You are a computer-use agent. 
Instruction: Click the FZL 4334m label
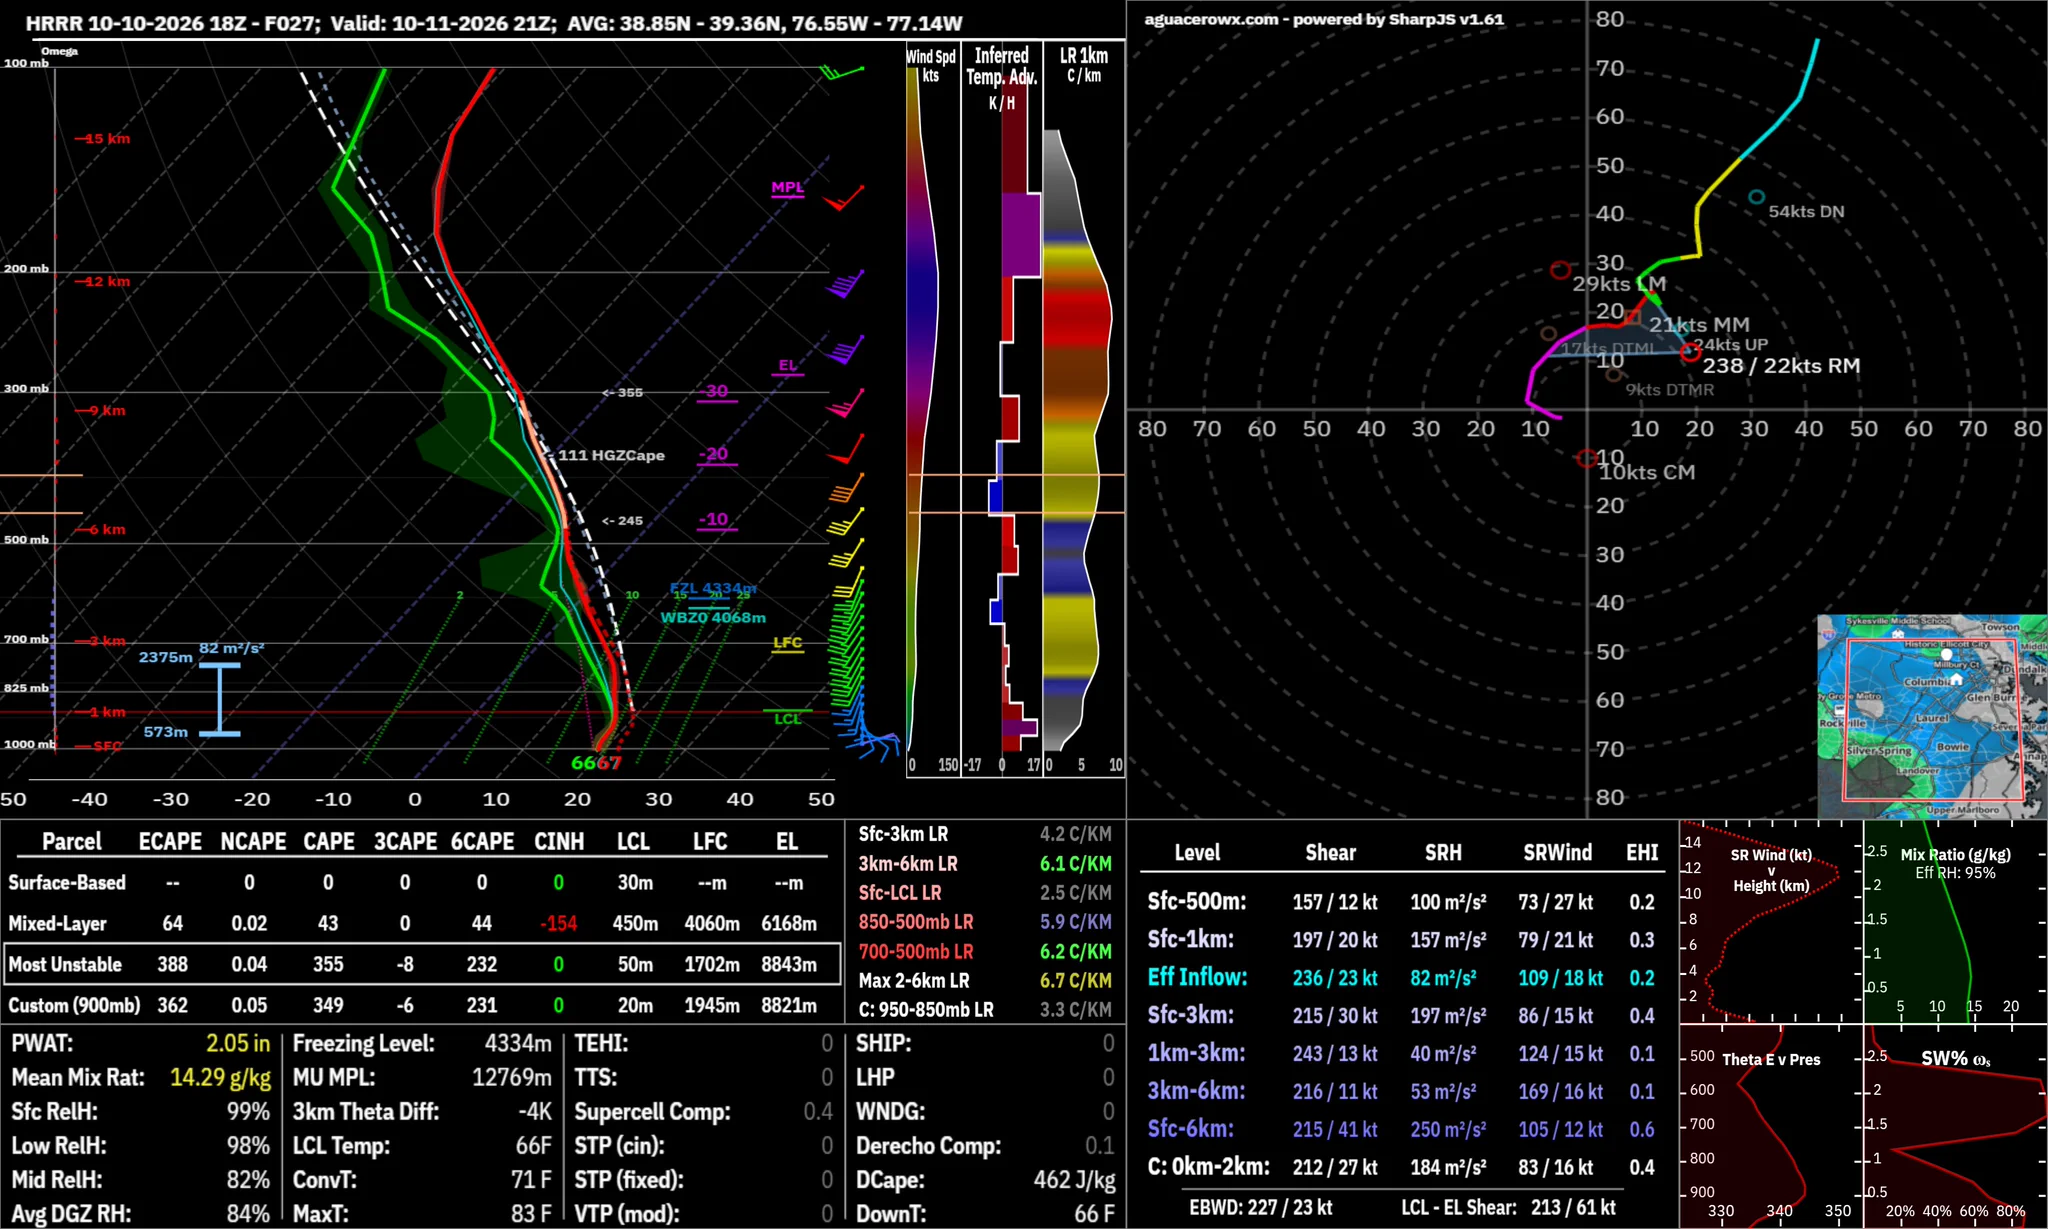click(x=713, y=589)
